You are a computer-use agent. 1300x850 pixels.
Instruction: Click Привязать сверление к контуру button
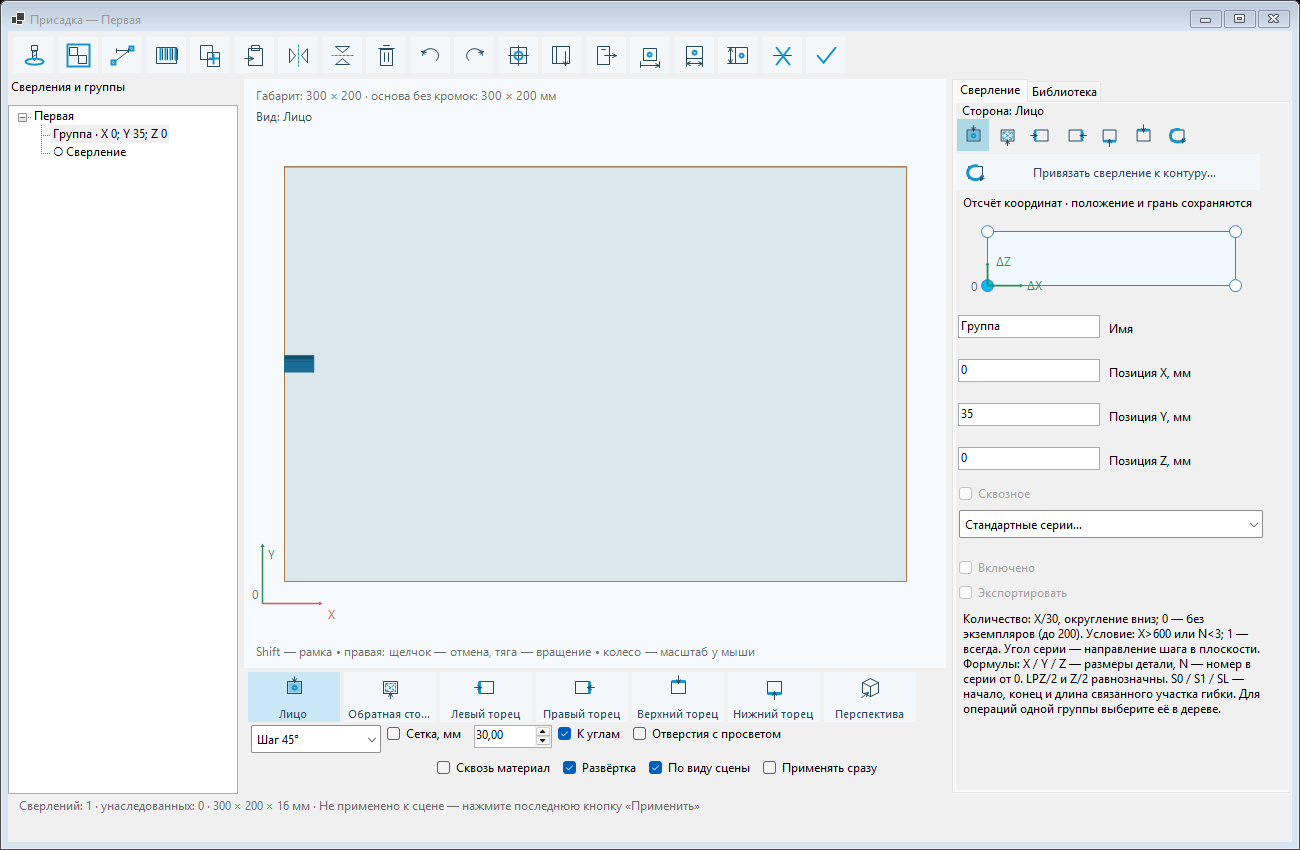click(x=1108, y=173)
